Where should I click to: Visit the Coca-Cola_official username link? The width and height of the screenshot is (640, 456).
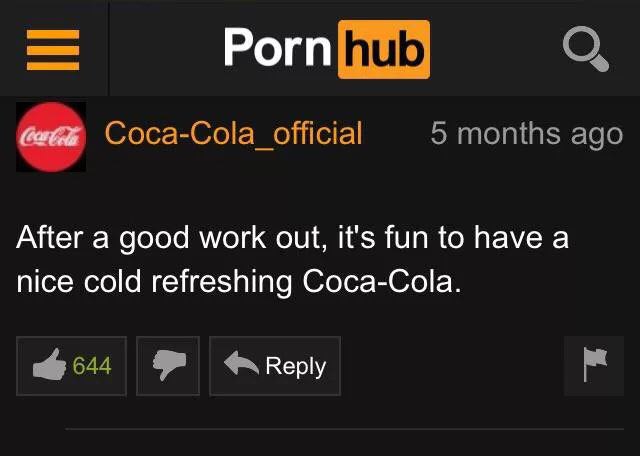tap(233, 133)
